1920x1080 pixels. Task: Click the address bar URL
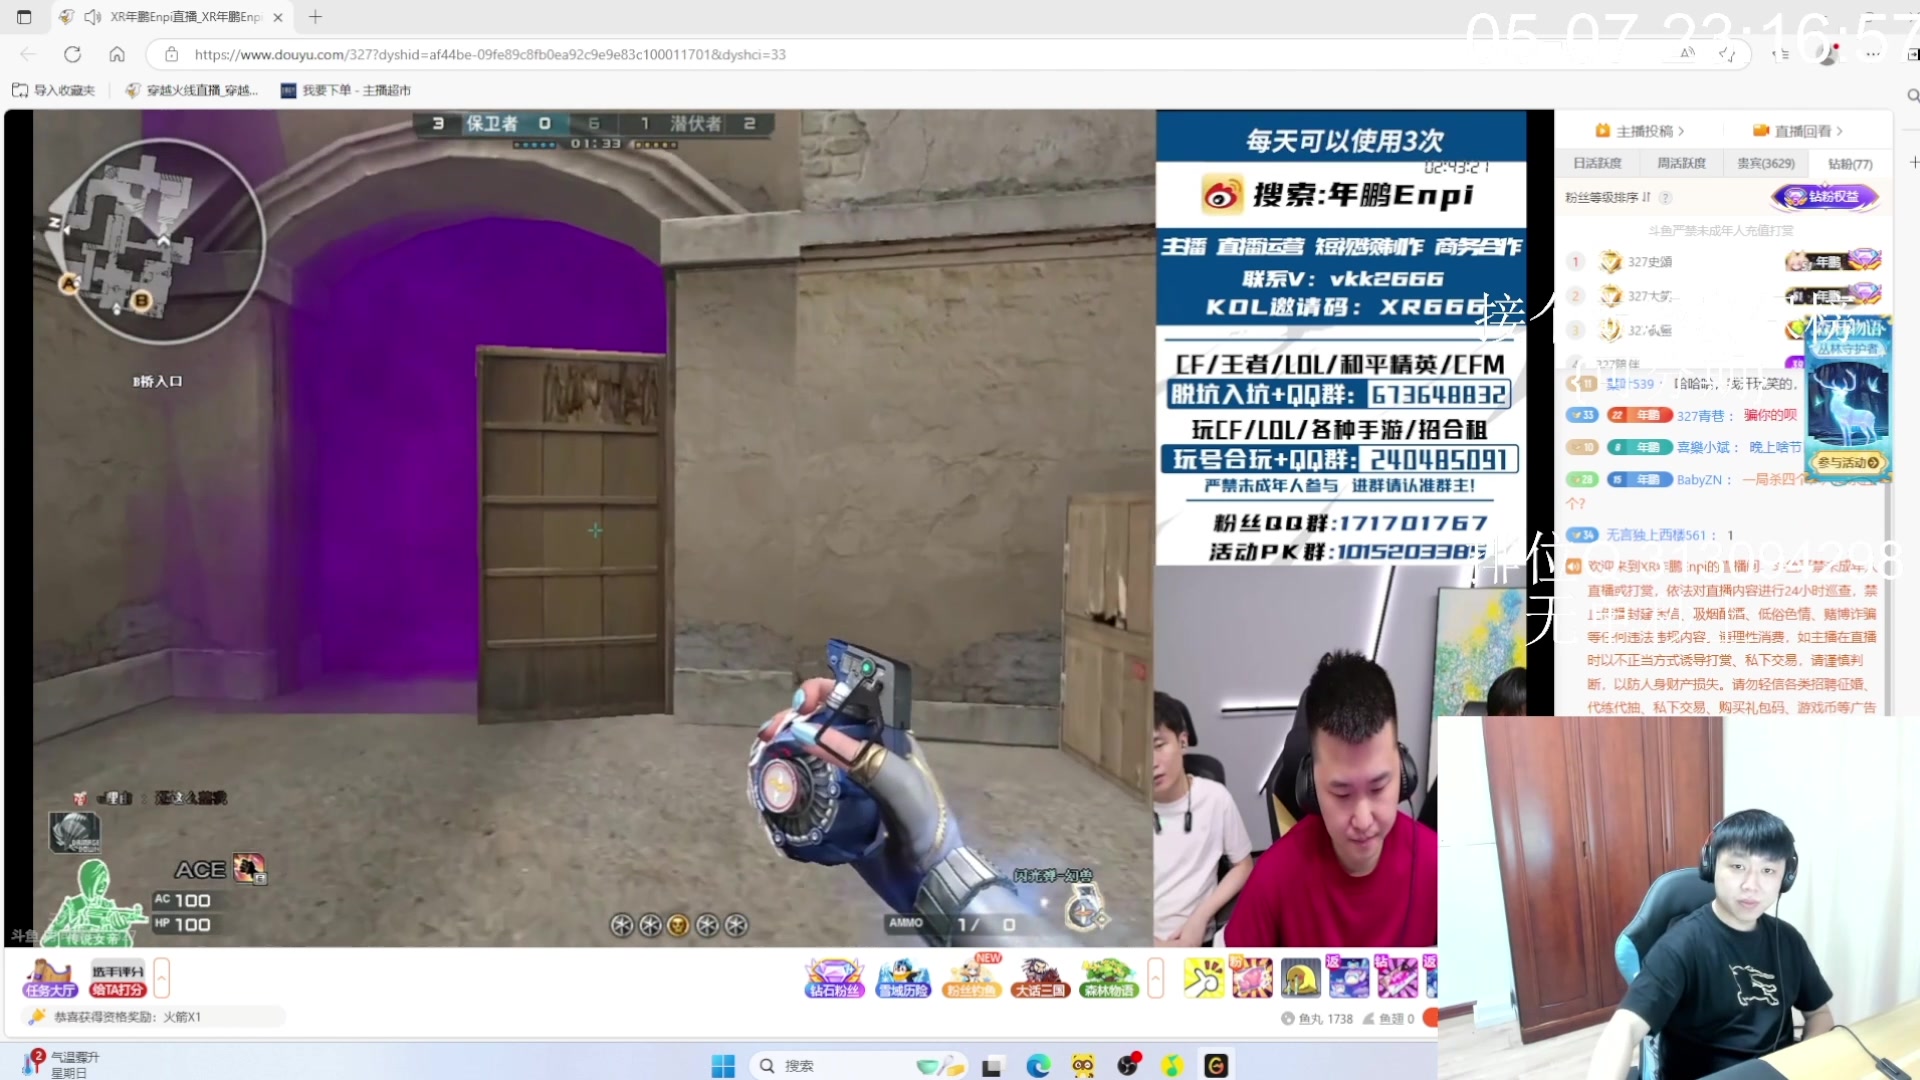[x=490, y=54]
